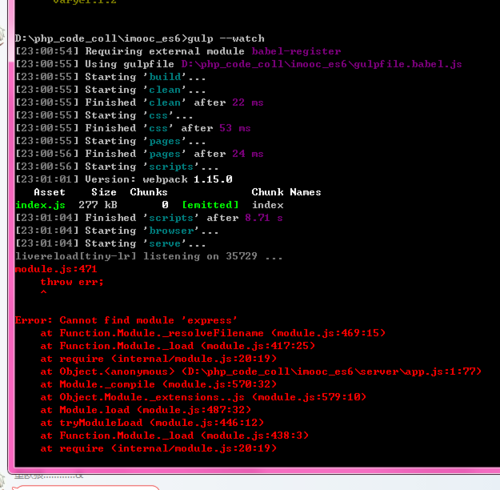Click "Finished 'css' after 53 ms" line
The width and height of the screenshot is (500, 490).
[133, 128]
